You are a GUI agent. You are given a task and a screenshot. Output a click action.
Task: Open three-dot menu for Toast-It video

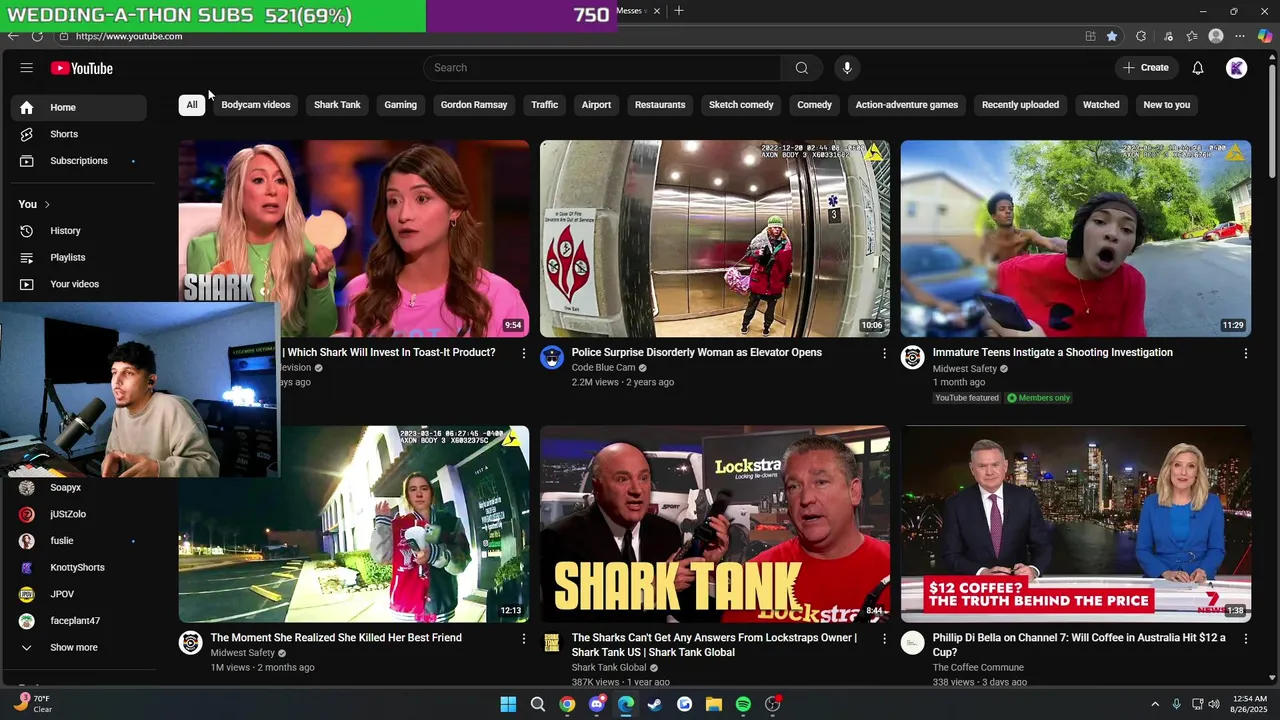(x=523, y=353)
